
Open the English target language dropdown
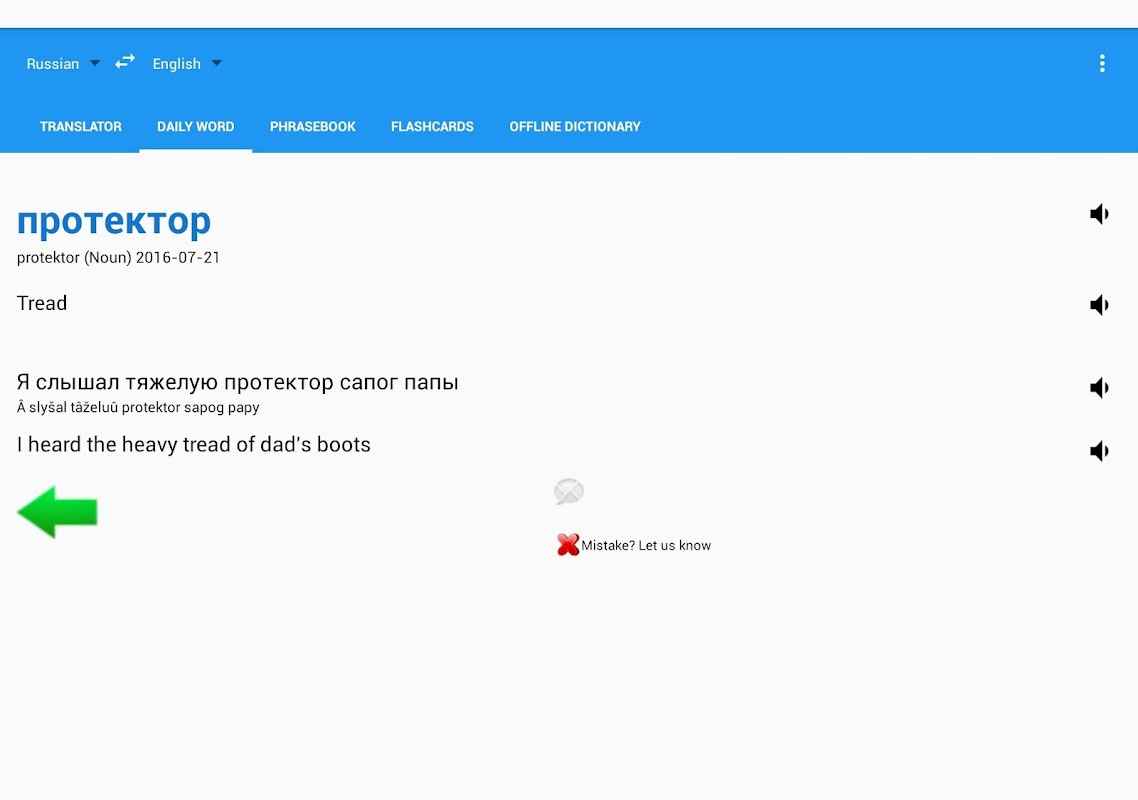click(187, 64)
